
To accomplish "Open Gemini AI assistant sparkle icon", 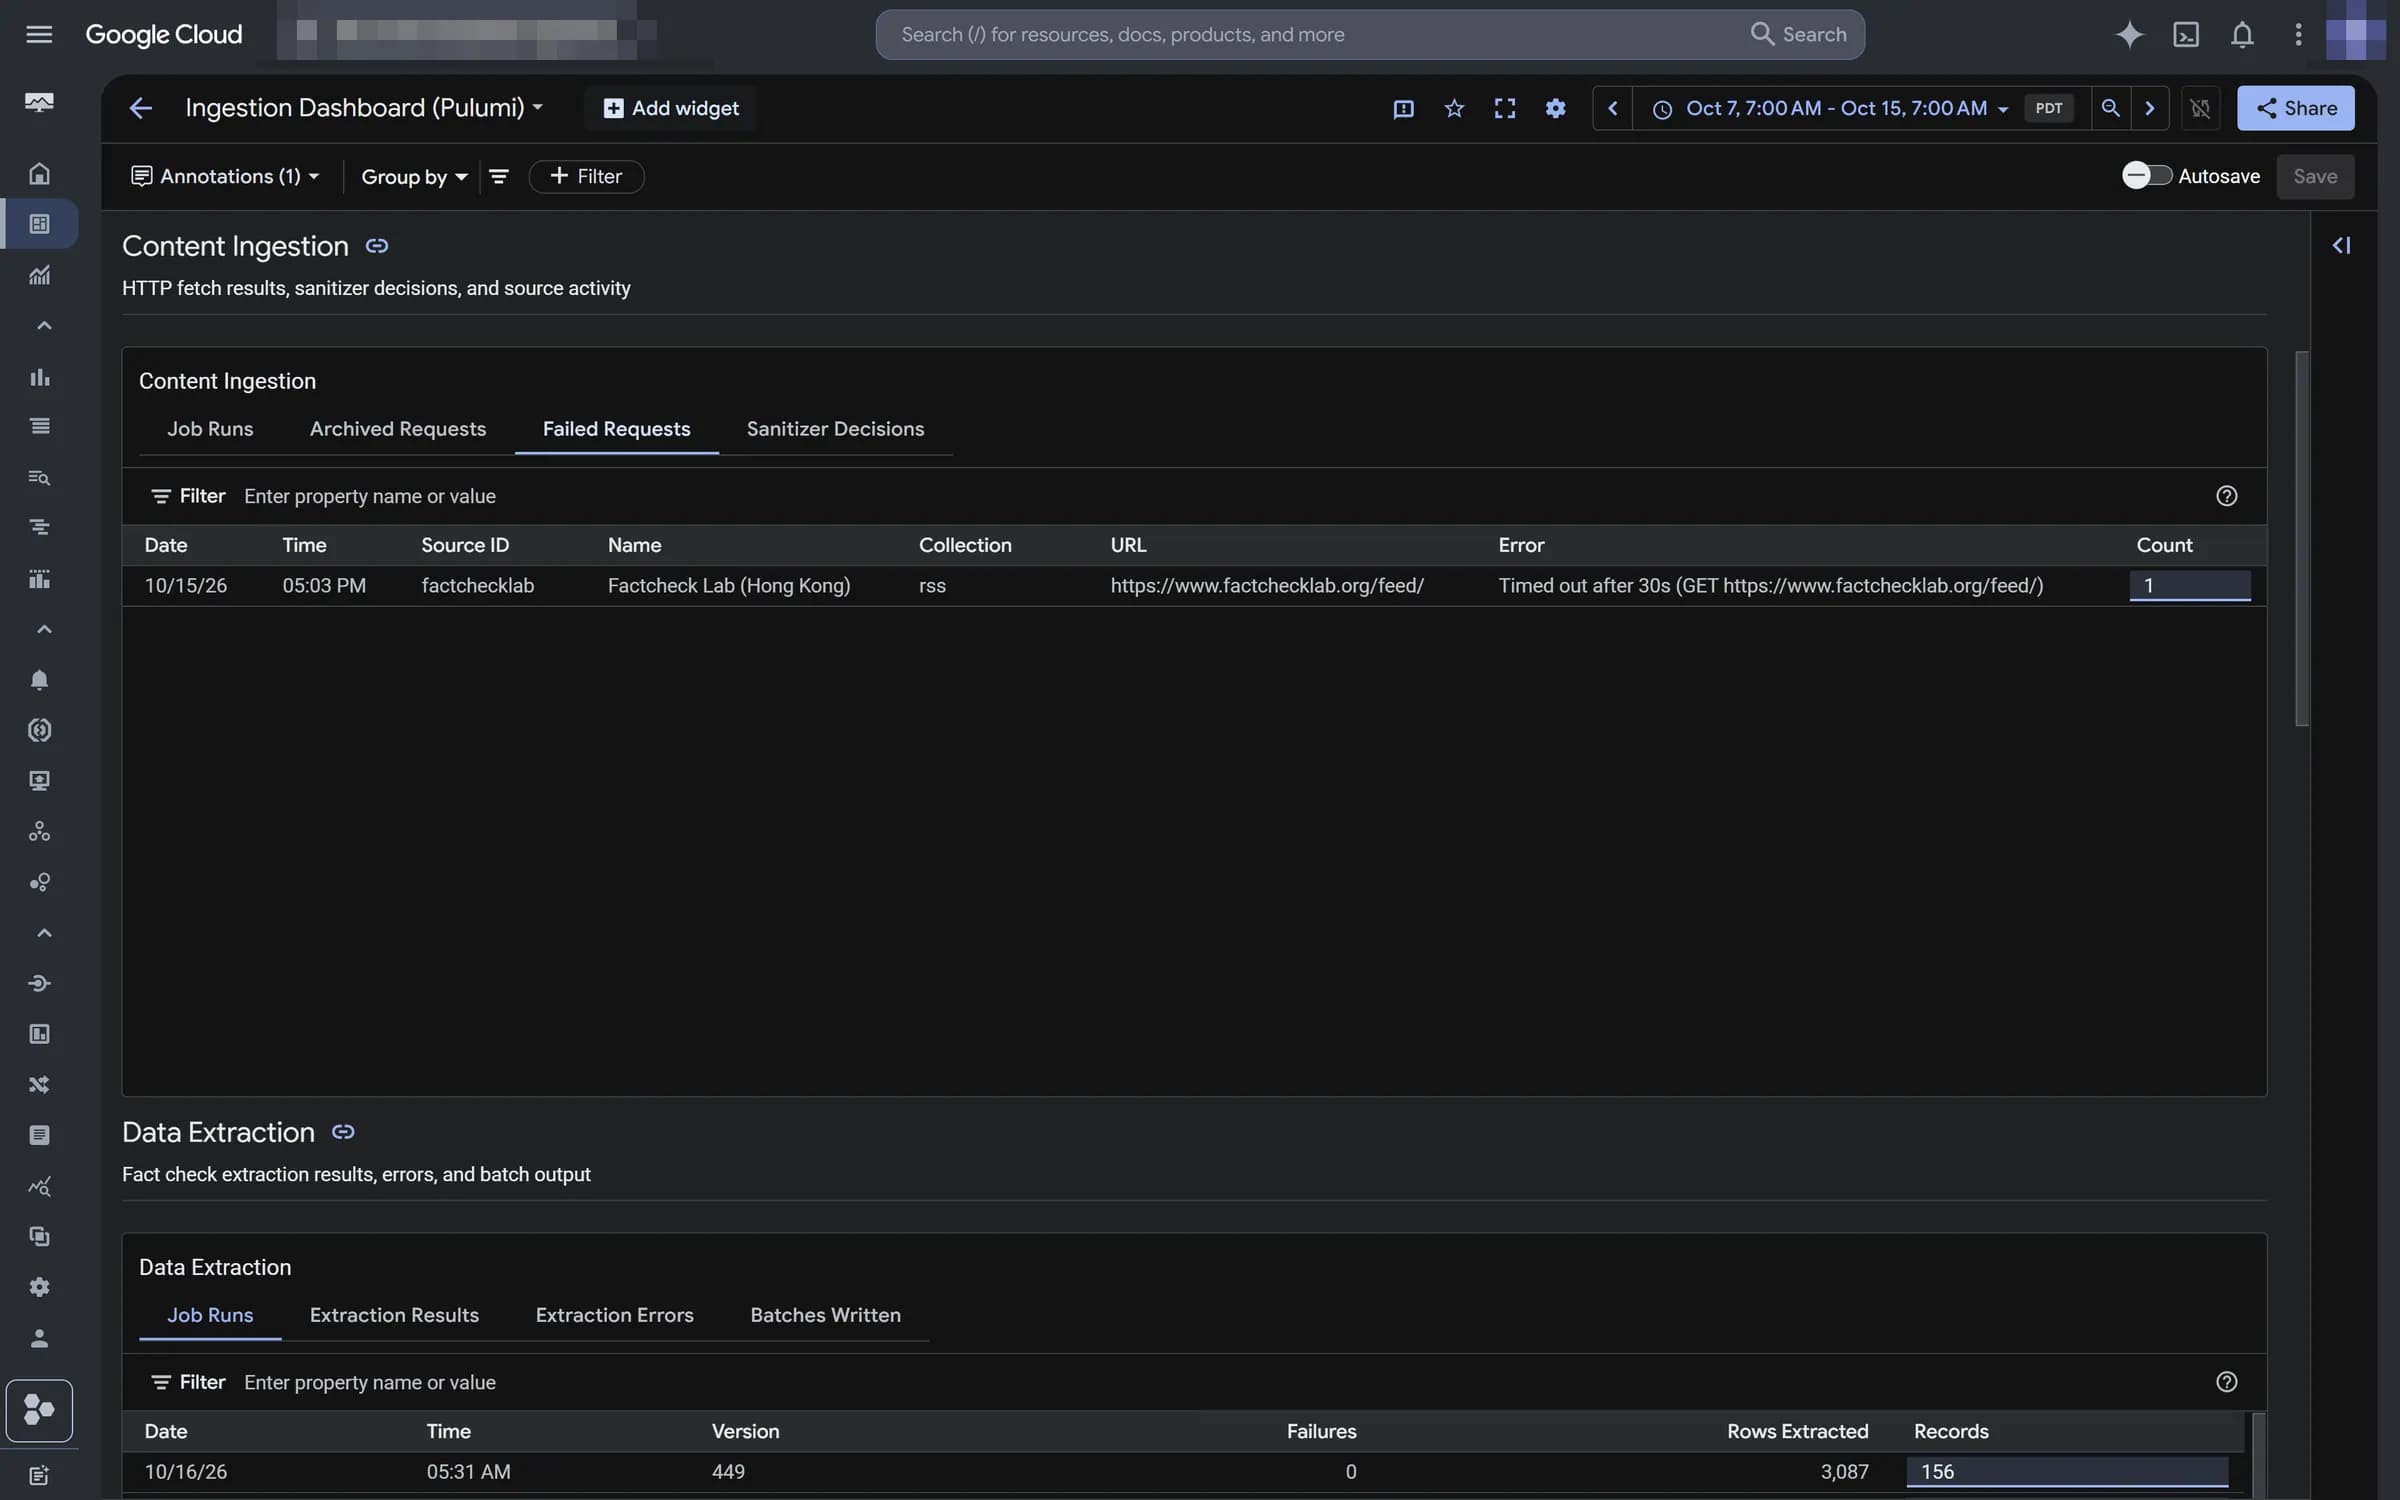I will 2129,34.
